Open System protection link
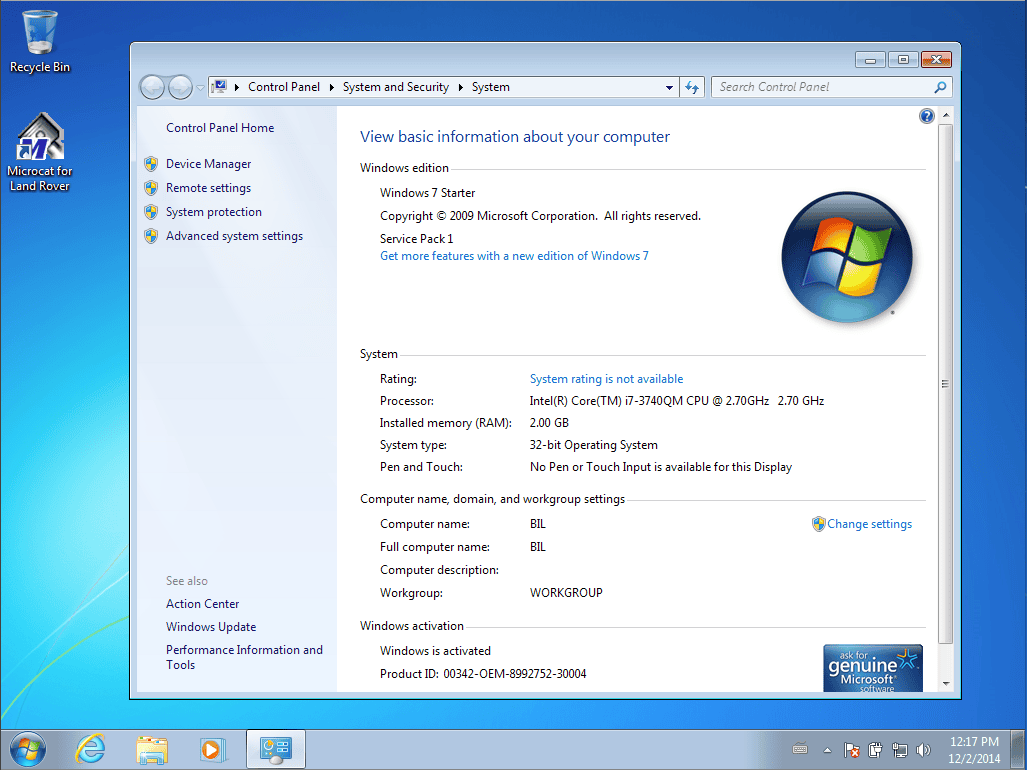Image resolution: width=1027 pixels, height=770 pixels. point(214,212)
